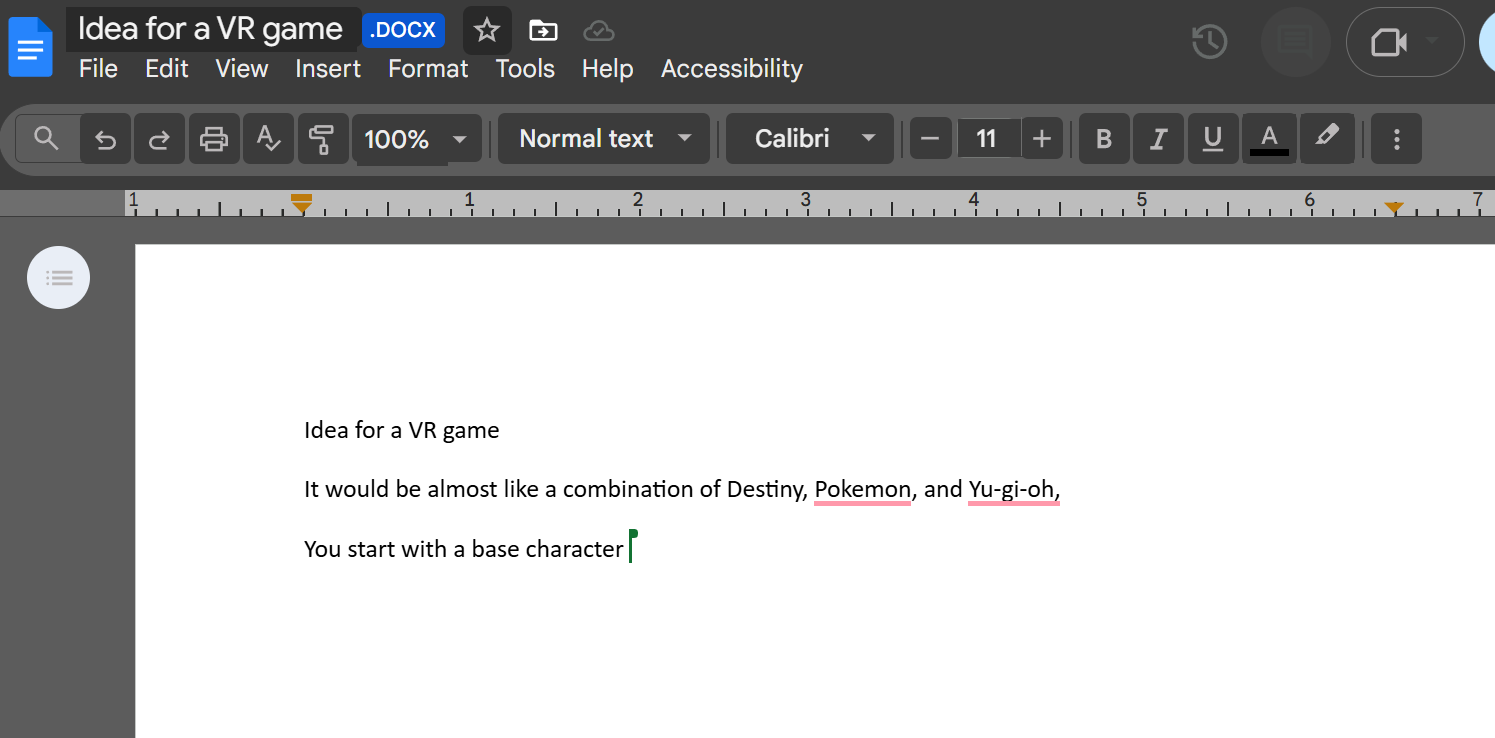
Task: Undo the last action
Action: [x=106, y=139]
